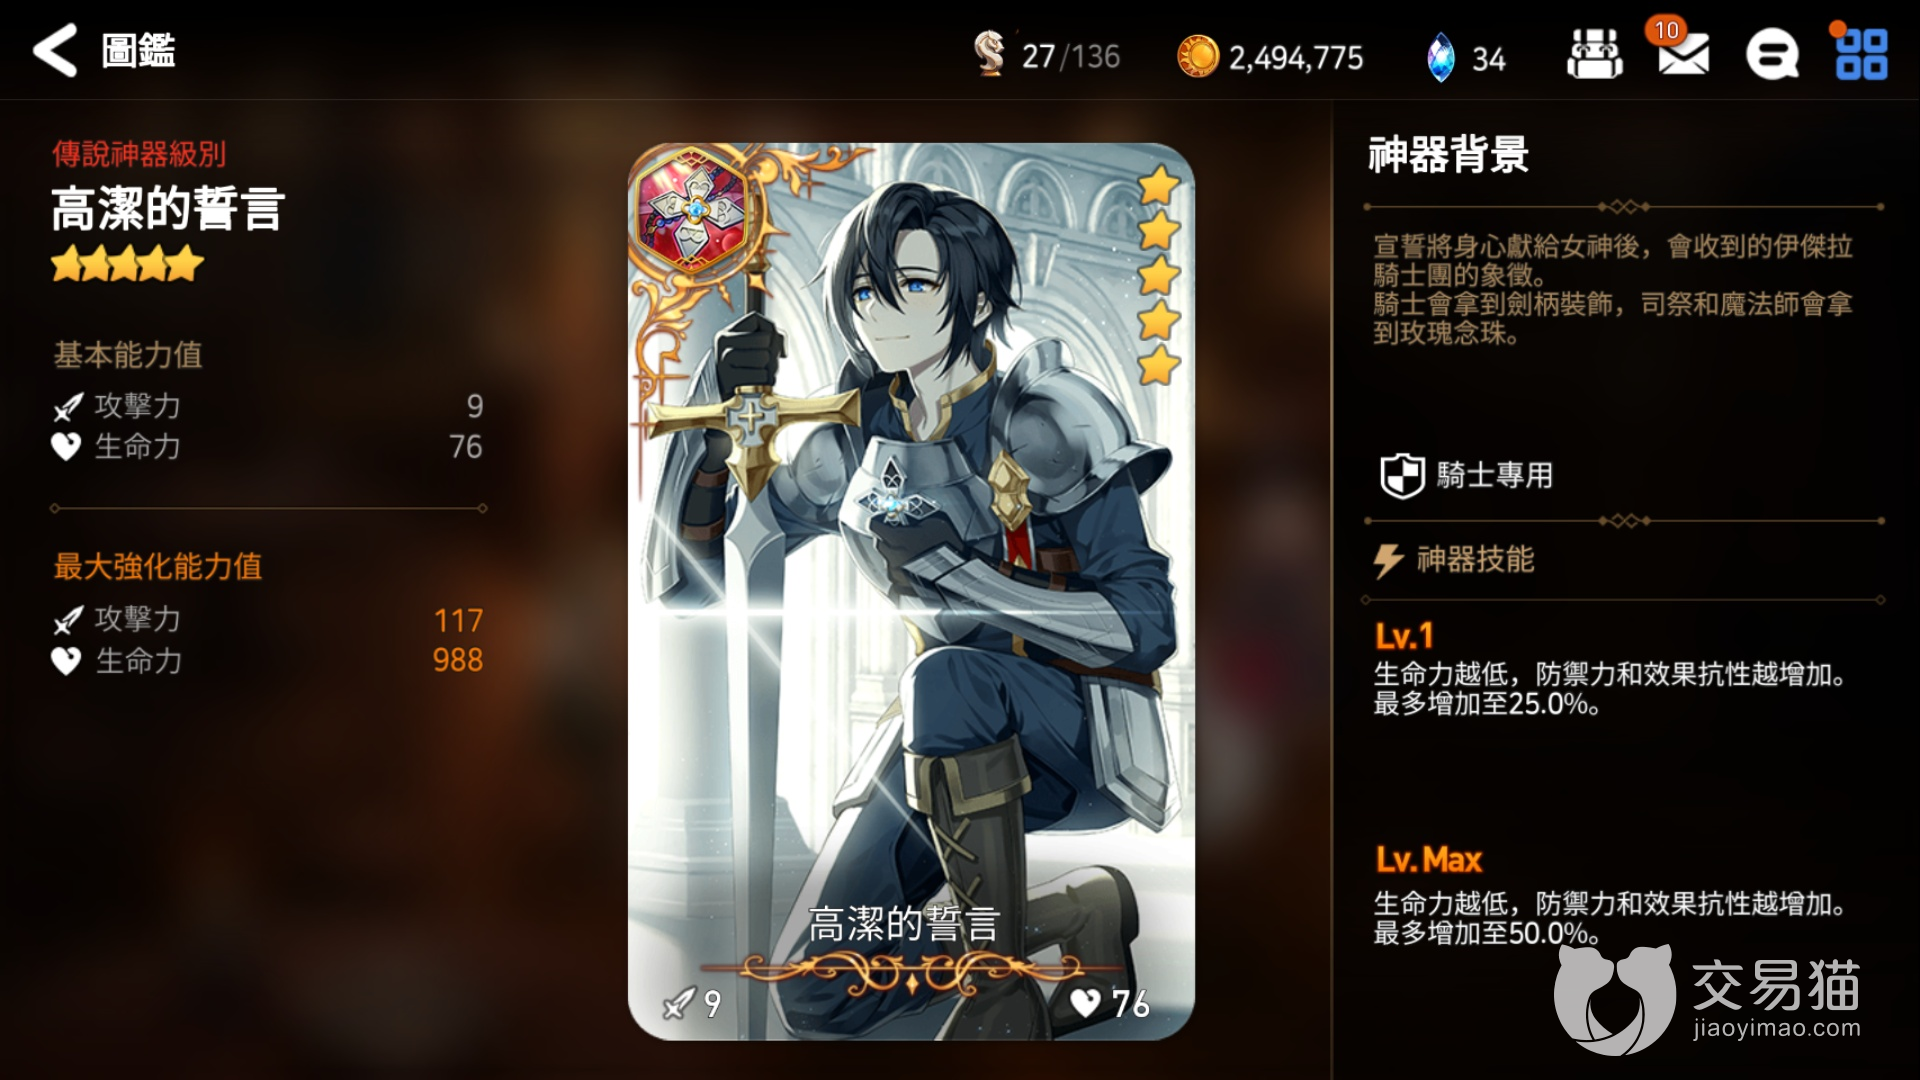Select the 圖鑑 header title

[x=139, y=50]
